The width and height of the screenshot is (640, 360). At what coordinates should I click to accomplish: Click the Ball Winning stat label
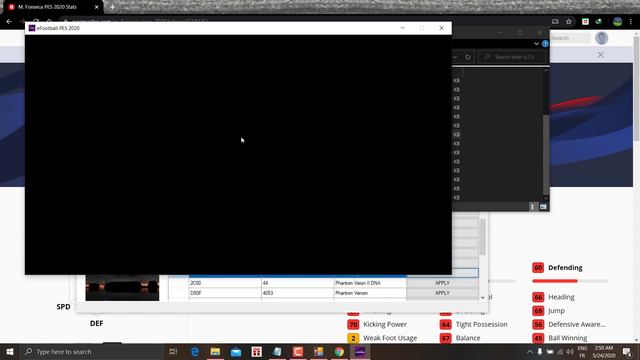point(568,338)
